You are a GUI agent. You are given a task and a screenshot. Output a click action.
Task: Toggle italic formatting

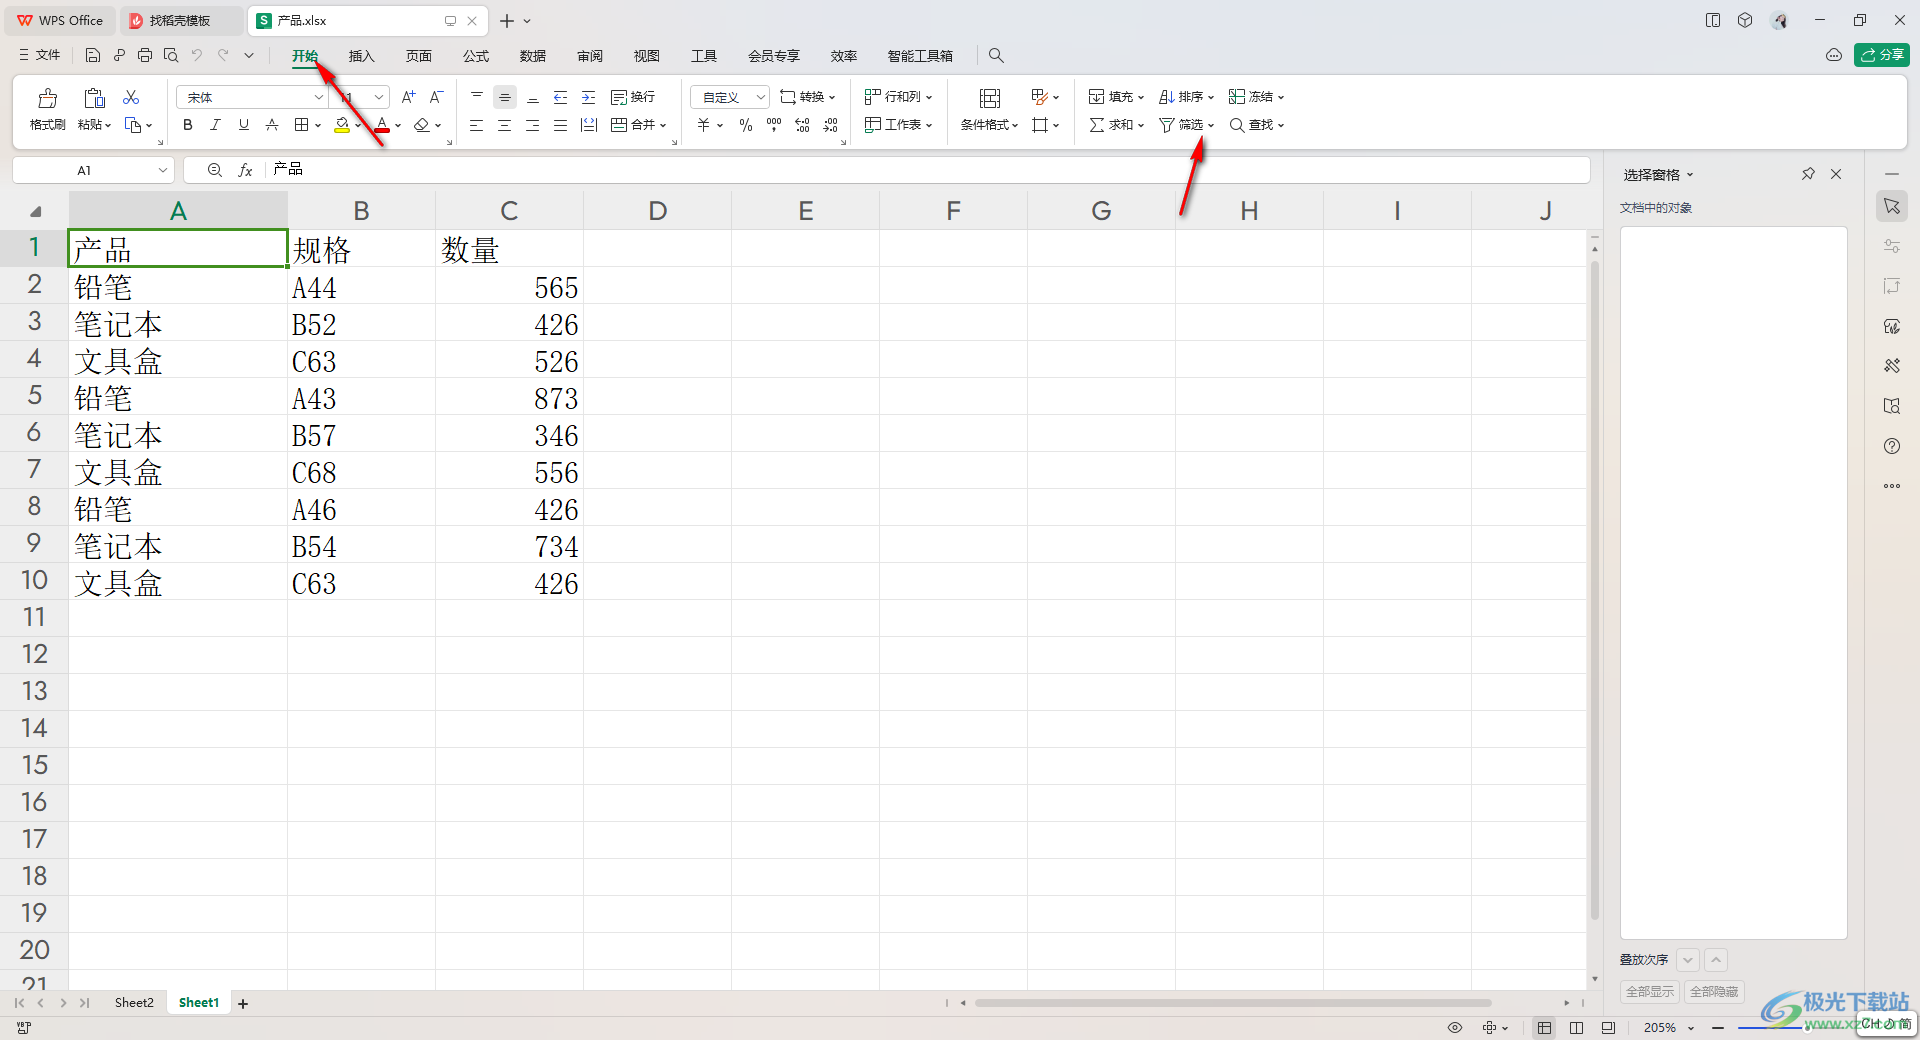[215, 125]
